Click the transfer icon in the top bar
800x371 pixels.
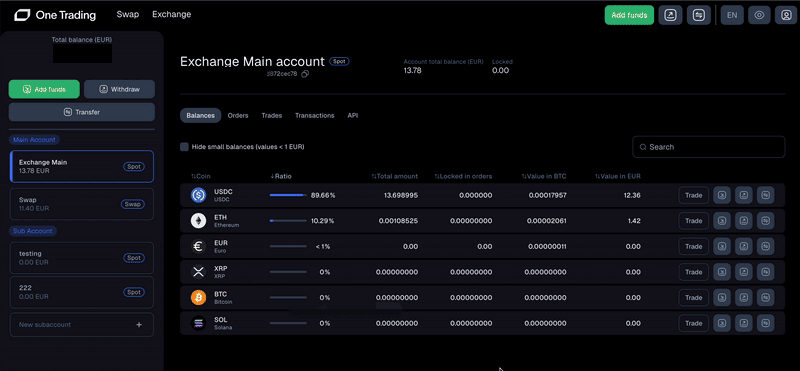699,15
